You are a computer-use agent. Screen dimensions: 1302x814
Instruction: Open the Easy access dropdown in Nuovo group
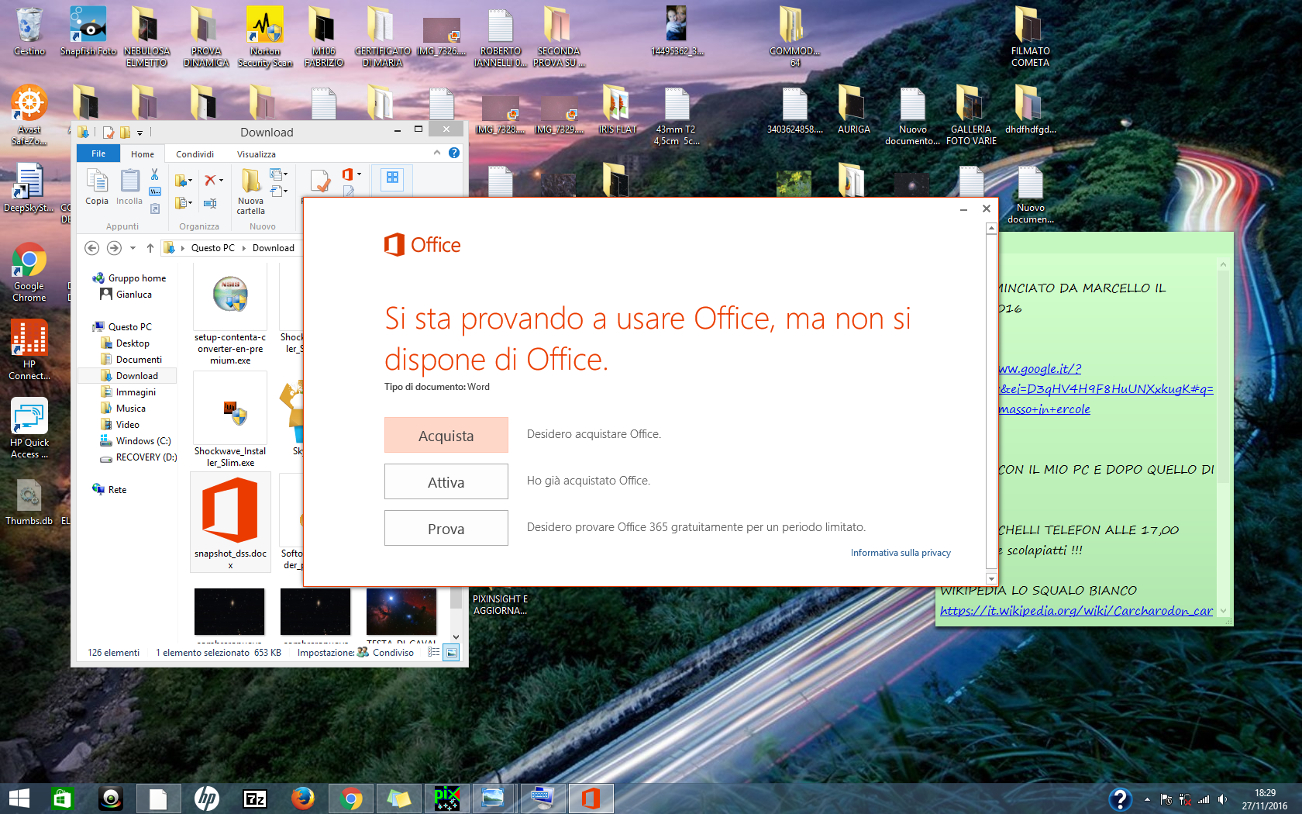285,191
